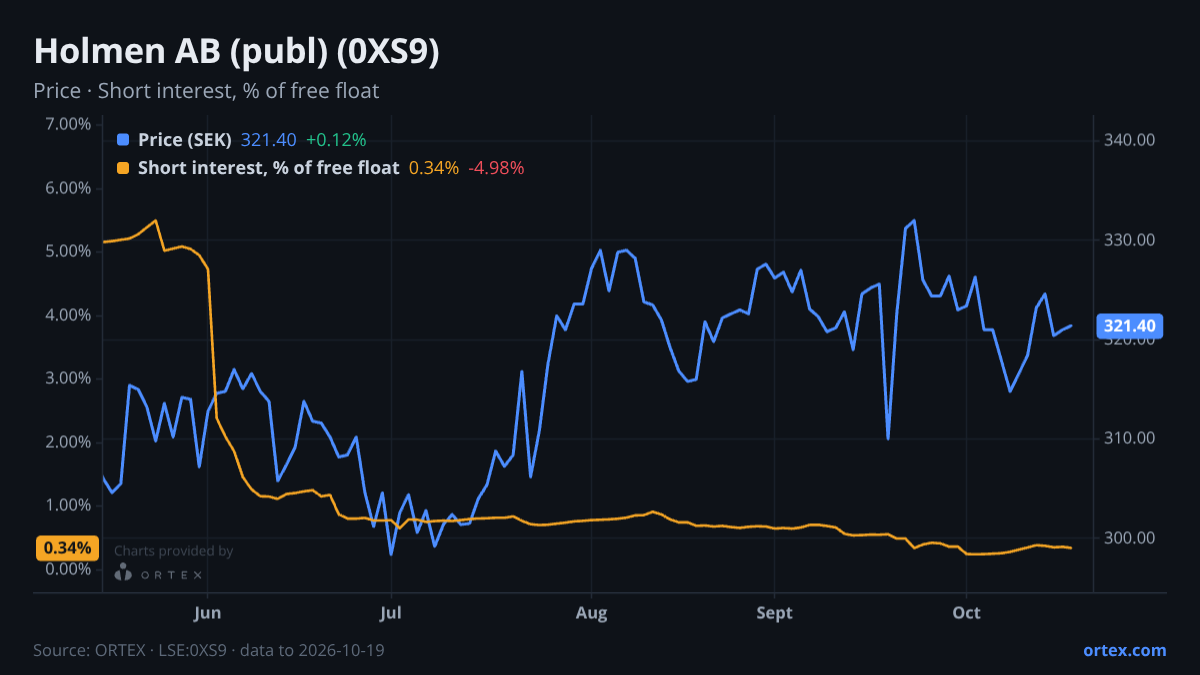Click the 4.00% left axis label
Screen dimensions: 1200x675
pos(68,315)
